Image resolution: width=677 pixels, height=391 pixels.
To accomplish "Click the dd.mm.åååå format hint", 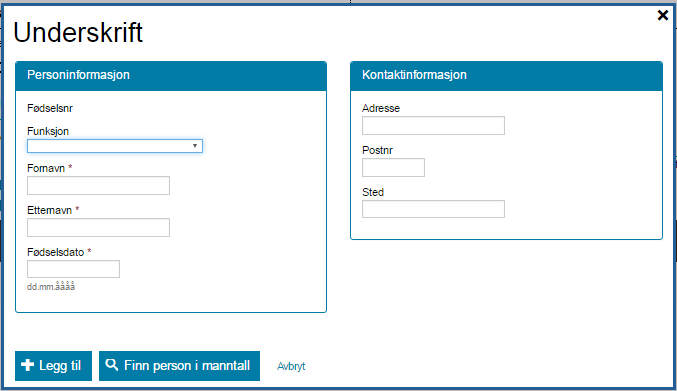I will (51, 286).
